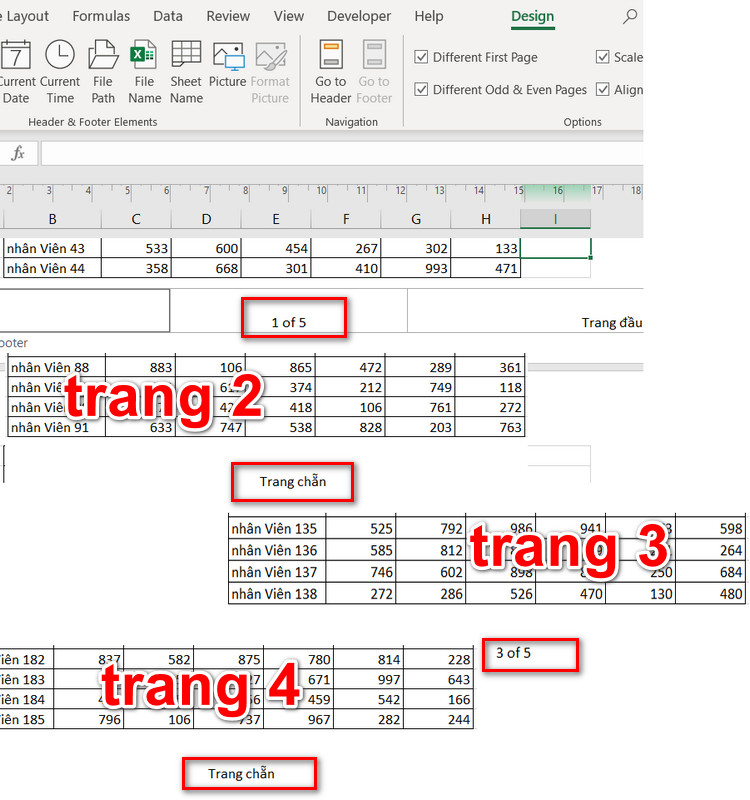Screen dimensions: 750x800
Task: Open the Help tab
Action: coord(429,16)
